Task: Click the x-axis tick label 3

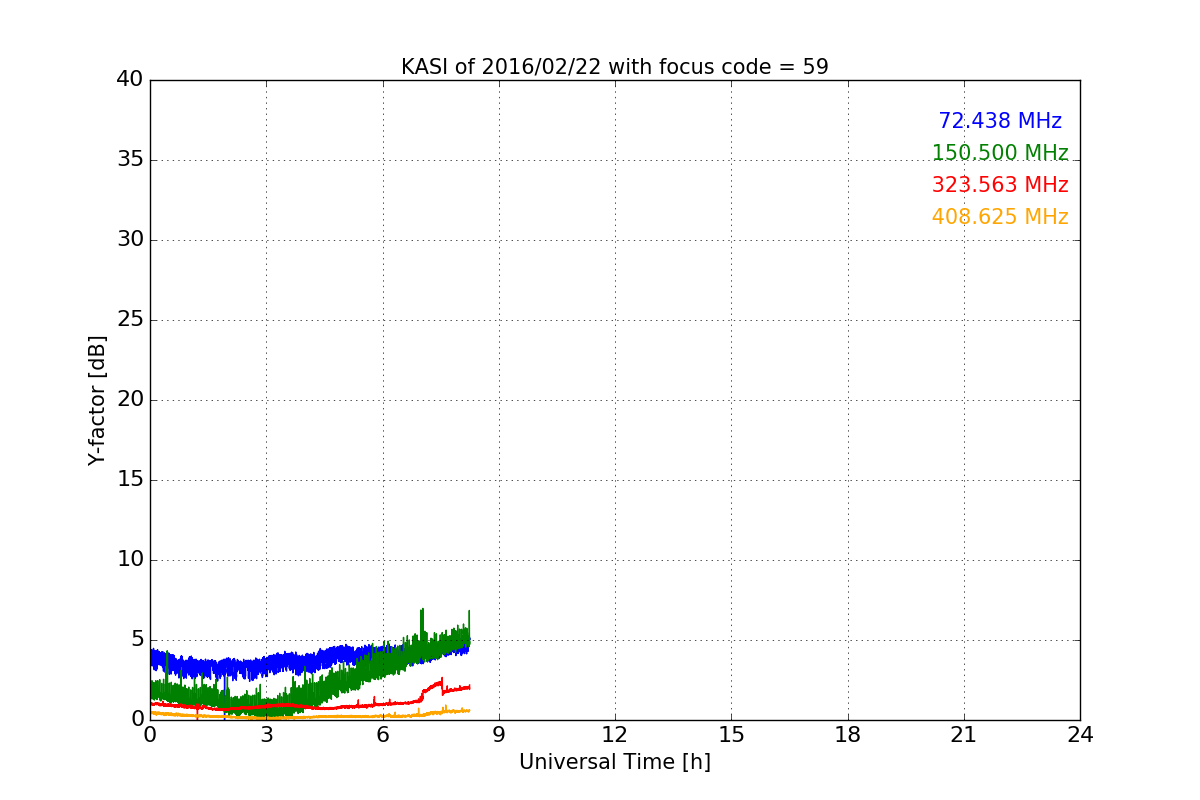Action: 266,735
